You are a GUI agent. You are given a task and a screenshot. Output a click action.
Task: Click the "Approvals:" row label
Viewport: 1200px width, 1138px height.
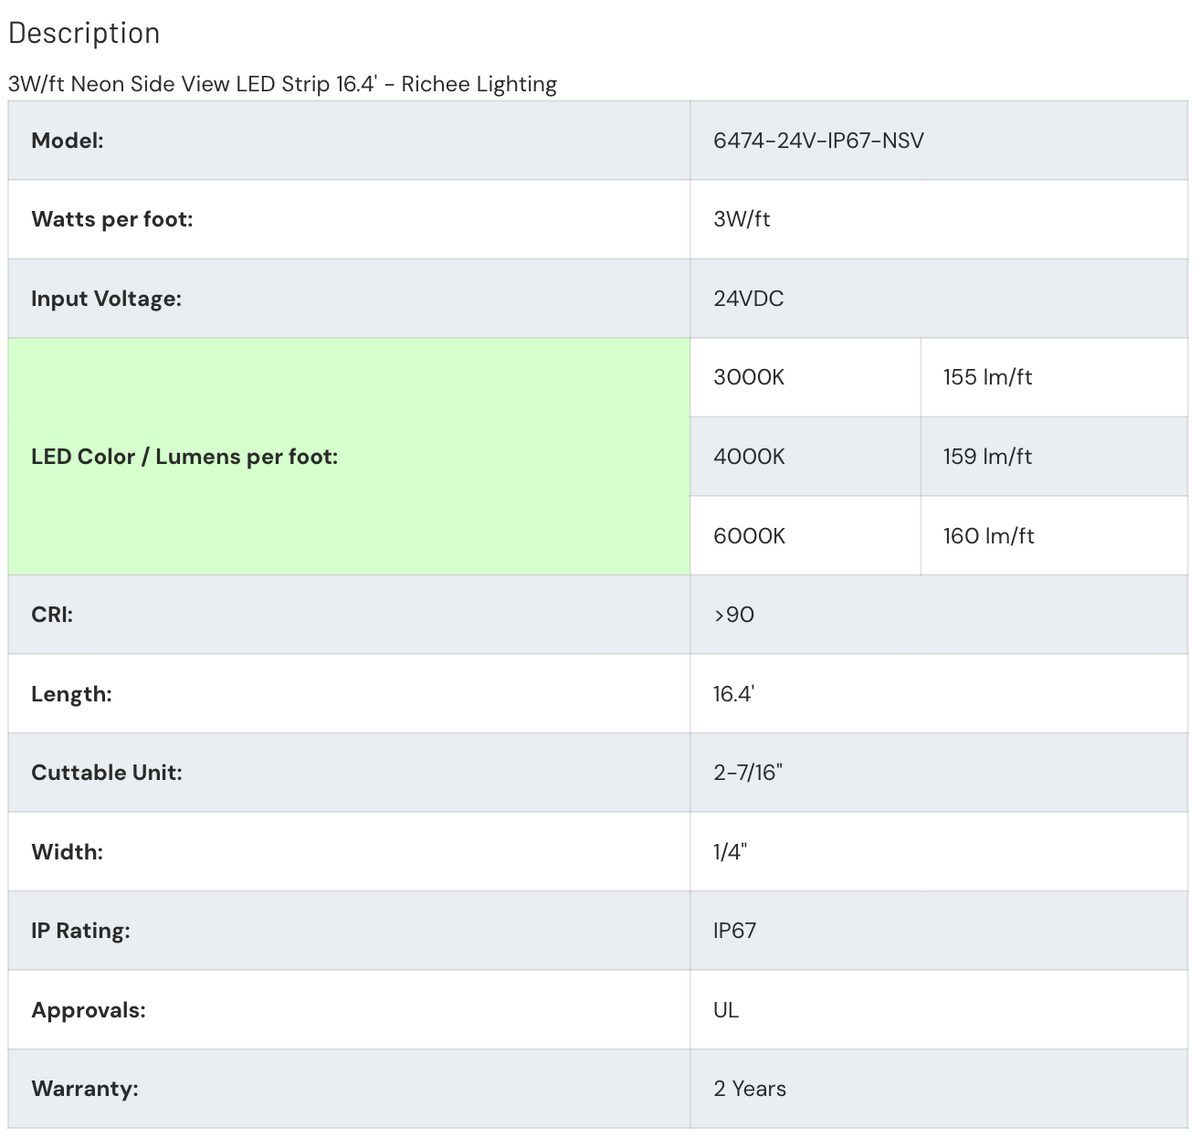88,1010
